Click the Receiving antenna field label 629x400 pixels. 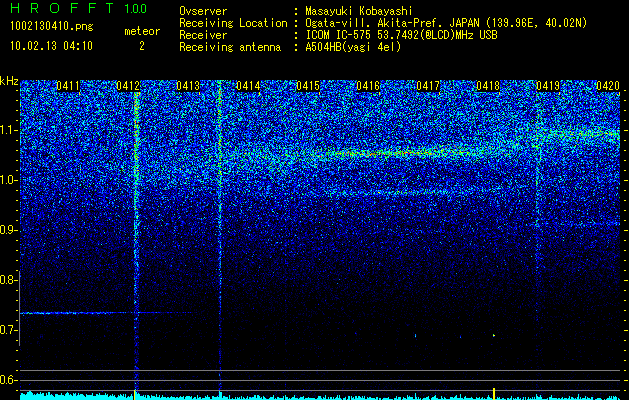click(x=230, y=47)
